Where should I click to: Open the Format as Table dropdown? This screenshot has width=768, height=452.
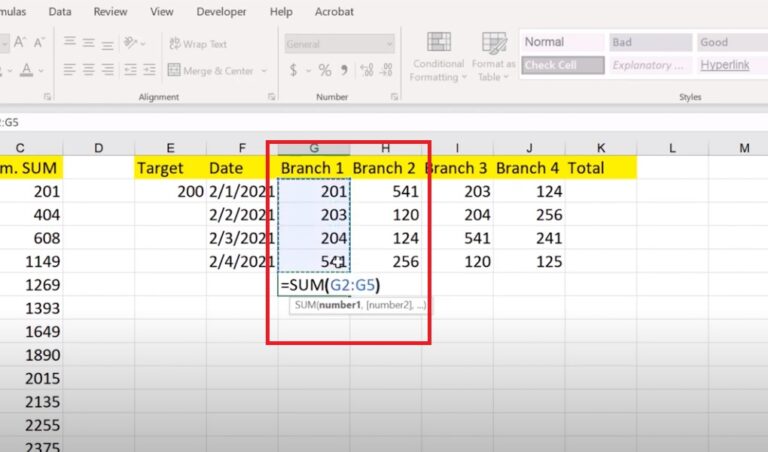[x=493, y=58]
